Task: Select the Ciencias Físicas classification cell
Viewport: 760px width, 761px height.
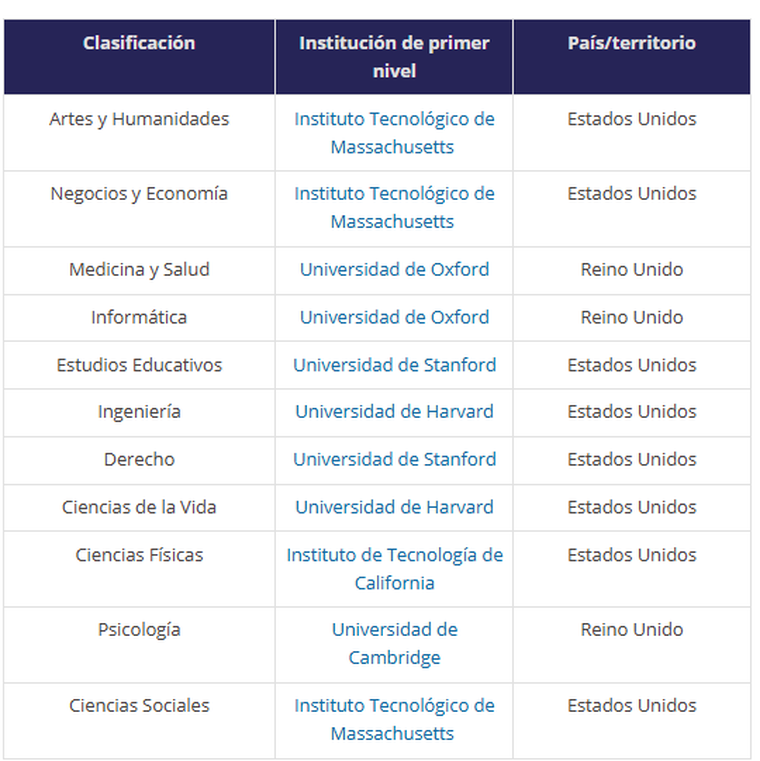Action: 139,555
